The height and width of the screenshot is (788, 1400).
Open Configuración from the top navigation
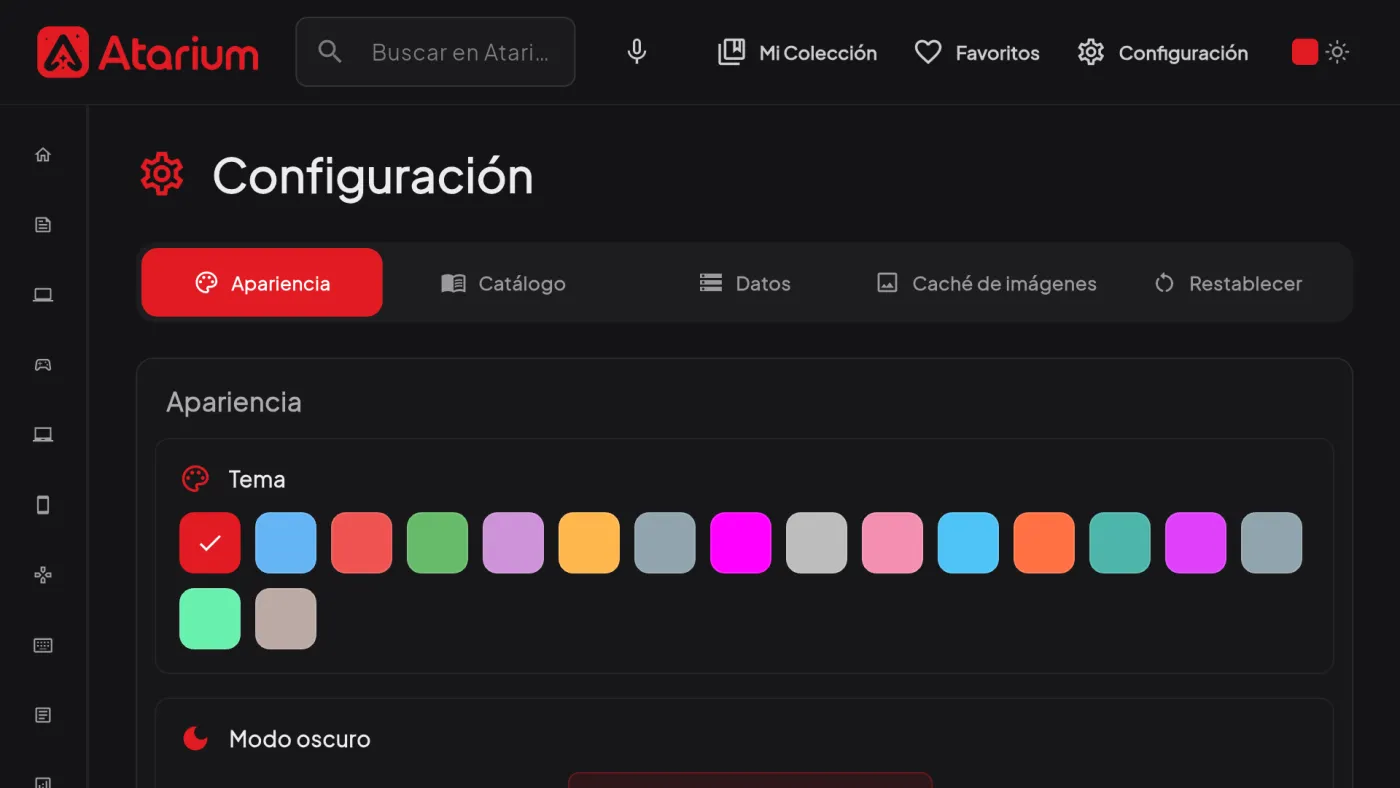1163,52
